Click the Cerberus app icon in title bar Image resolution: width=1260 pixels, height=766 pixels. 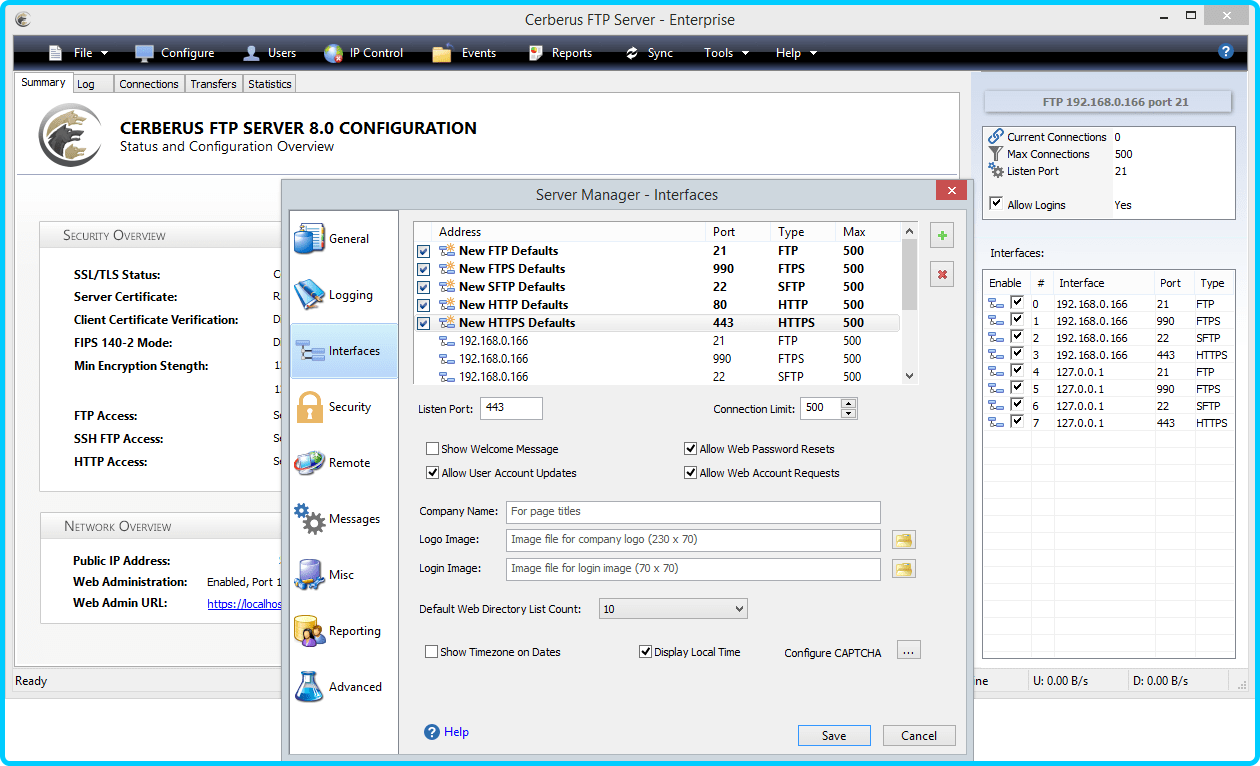click(23, 19)
